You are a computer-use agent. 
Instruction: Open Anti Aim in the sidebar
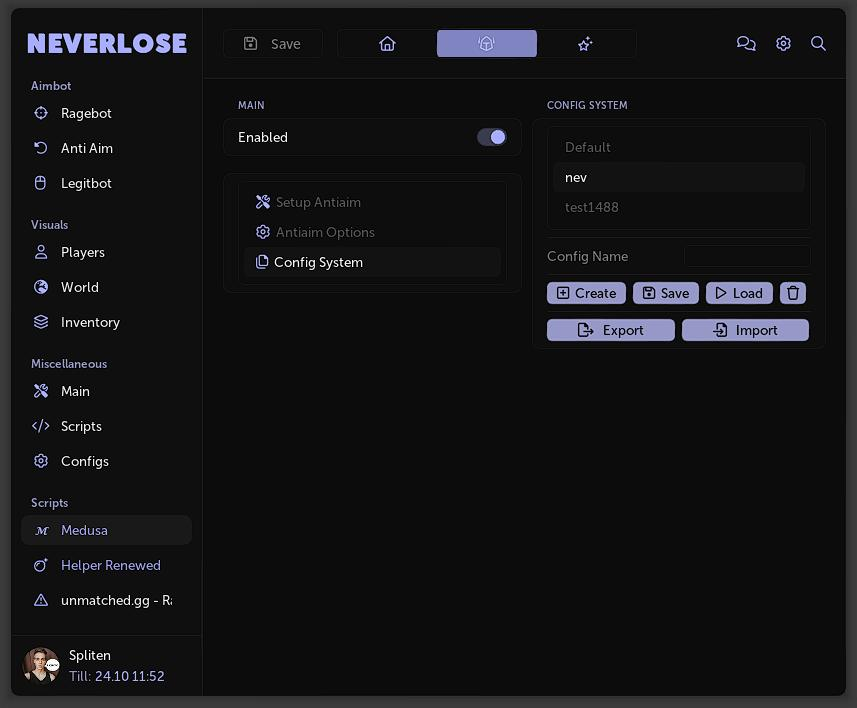tap(107, 148)
